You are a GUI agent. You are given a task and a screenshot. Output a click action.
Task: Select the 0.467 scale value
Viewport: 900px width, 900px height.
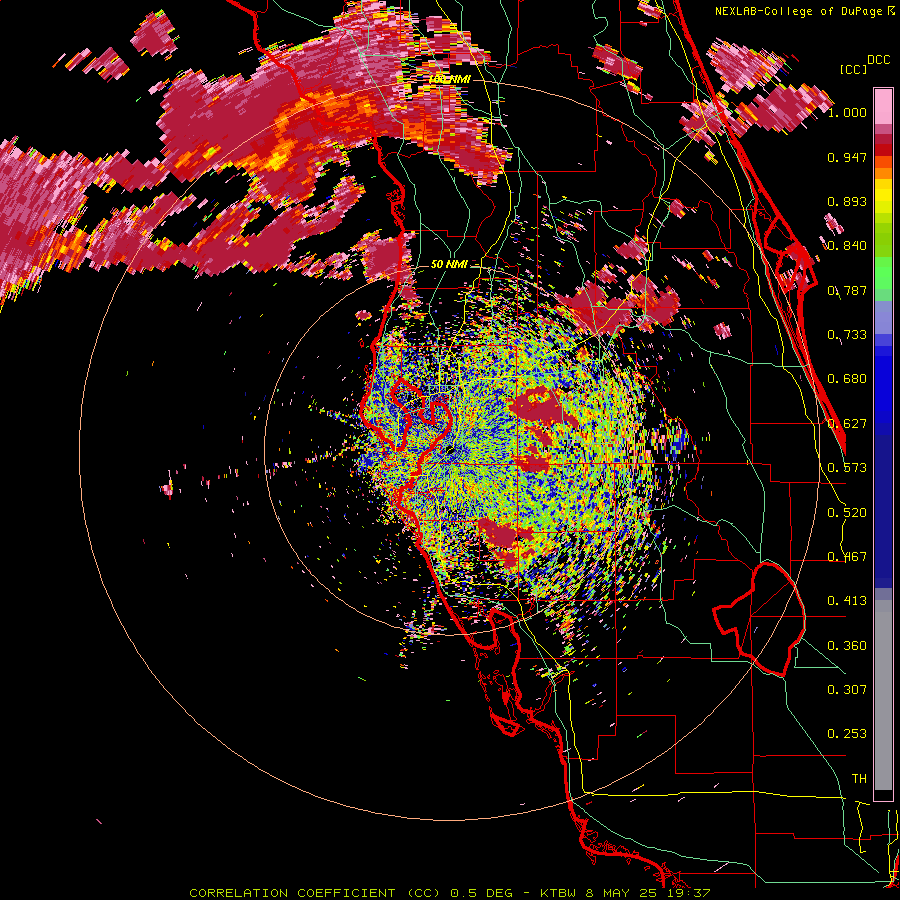[847, 557]
